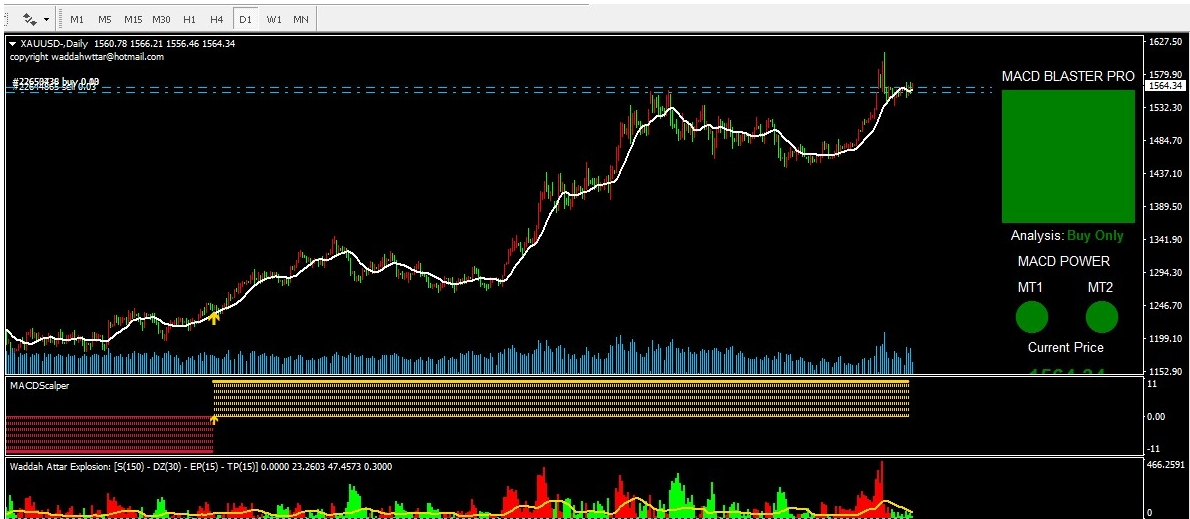This screenshot has height=519, width=1190.
Task: Open the dropdown arrow beside the template icon
Action: (x=46, y=19)
